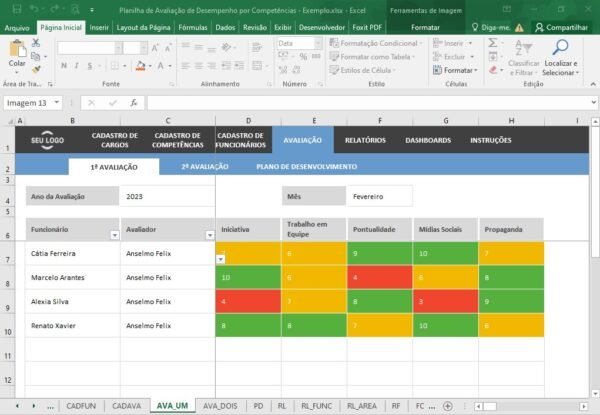Open the Funcionário column filter dropdown
Viewport: 600px width, 415px height.
point(114,235)
